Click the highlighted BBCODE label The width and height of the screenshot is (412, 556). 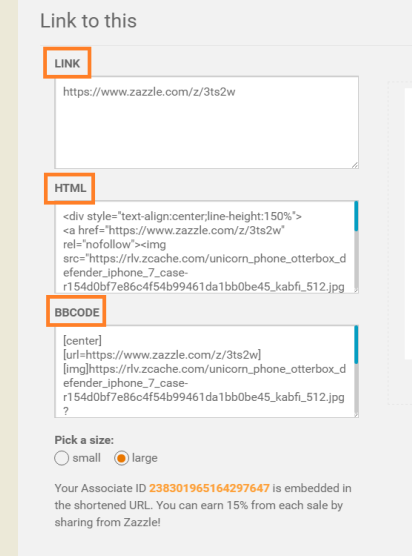coord(76,312)
